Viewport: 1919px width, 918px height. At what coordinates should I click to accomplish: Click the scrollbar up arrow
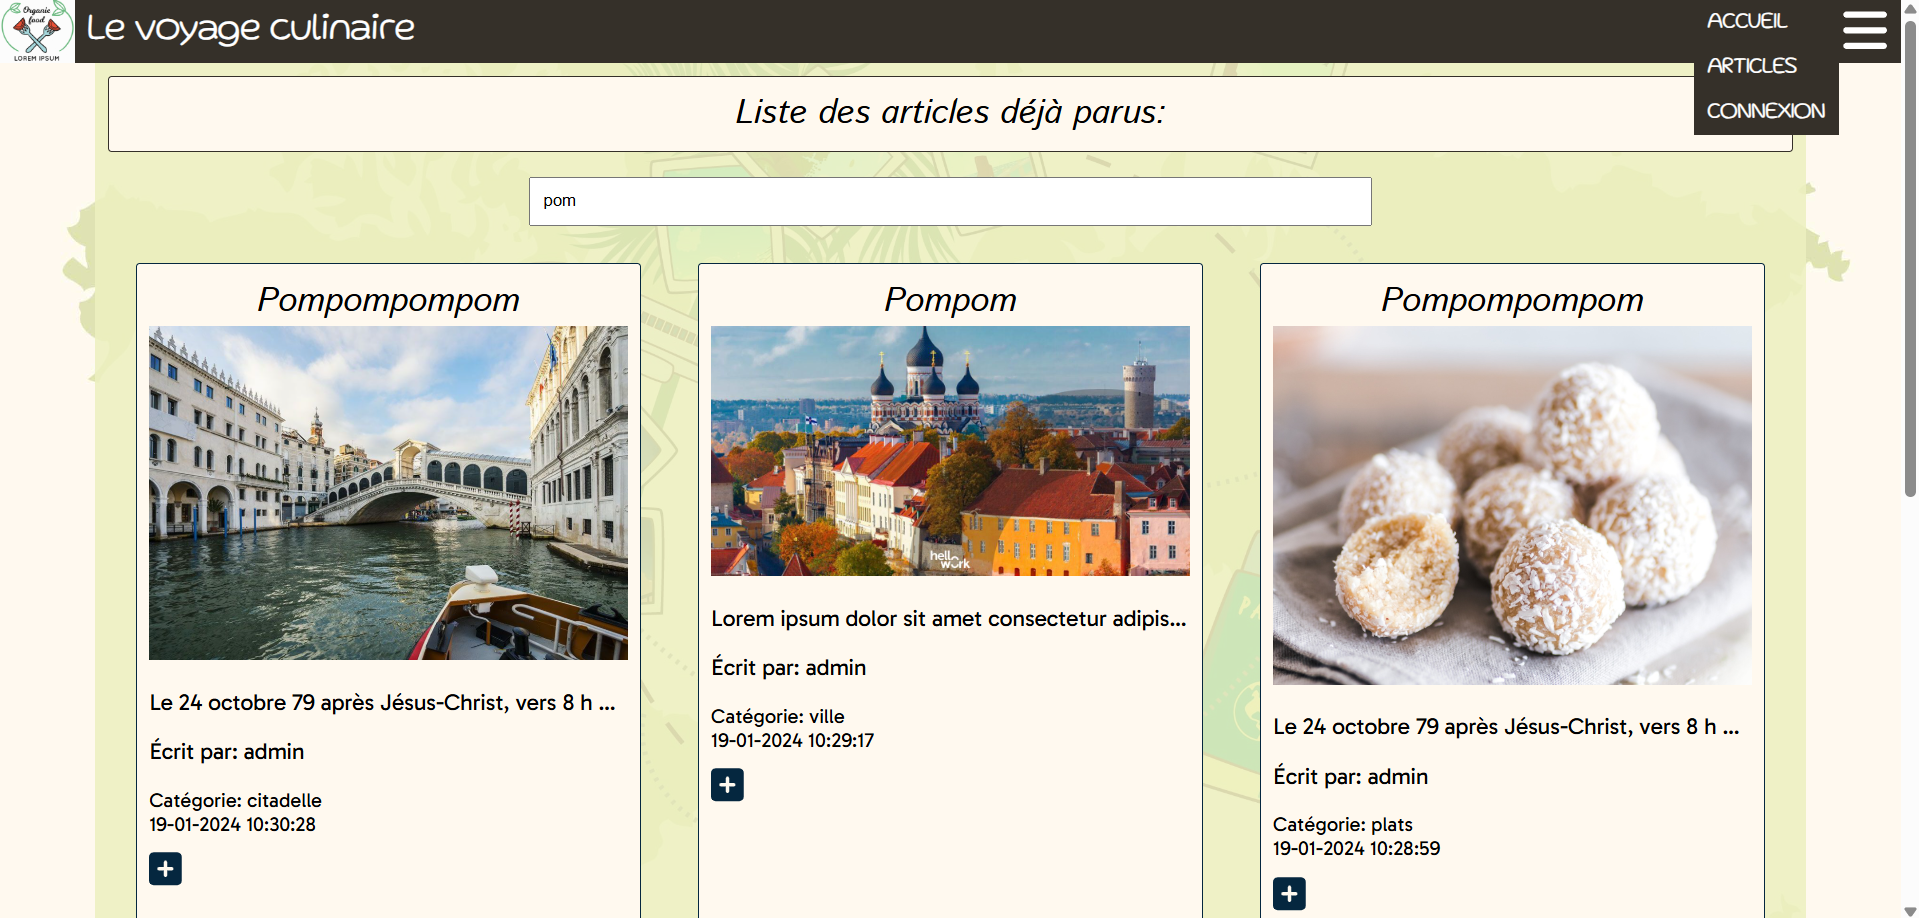pos(1908,8)
